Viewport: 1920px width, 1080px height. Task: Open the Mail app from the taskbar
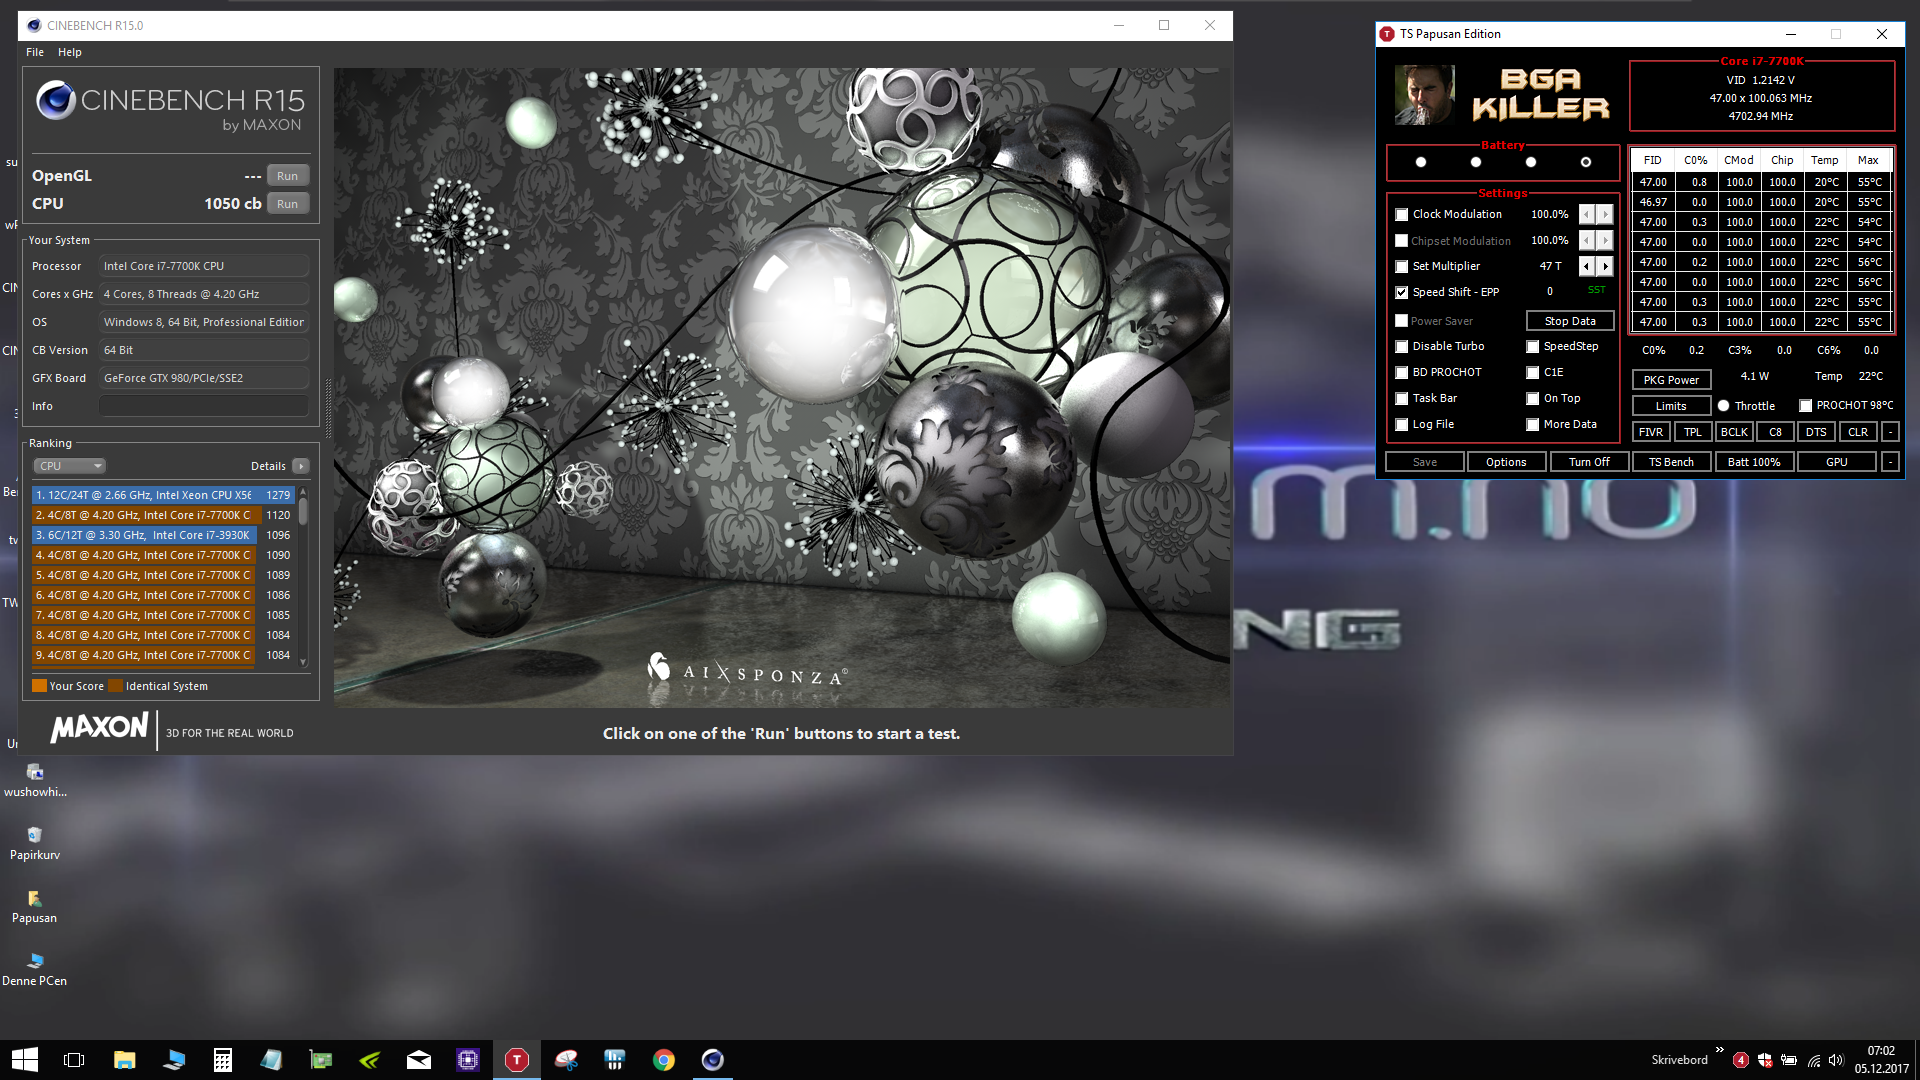419,1060
